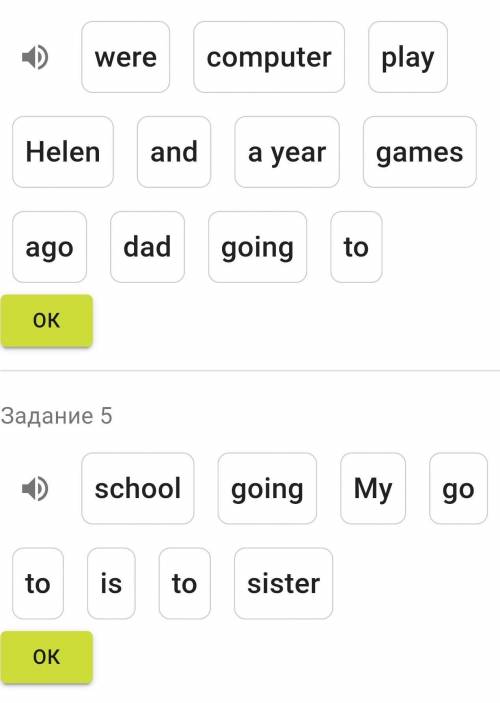Select the 'sister' word tile
The width and height of the screenshot is (500, 703).
point(283,583)
